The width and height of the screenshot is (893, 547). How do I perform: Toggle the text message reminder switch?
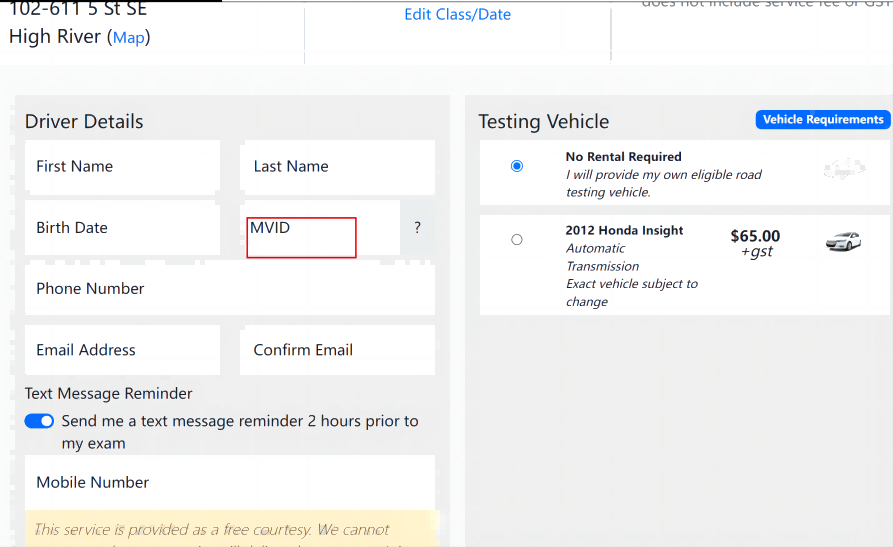tap(39, 421)
